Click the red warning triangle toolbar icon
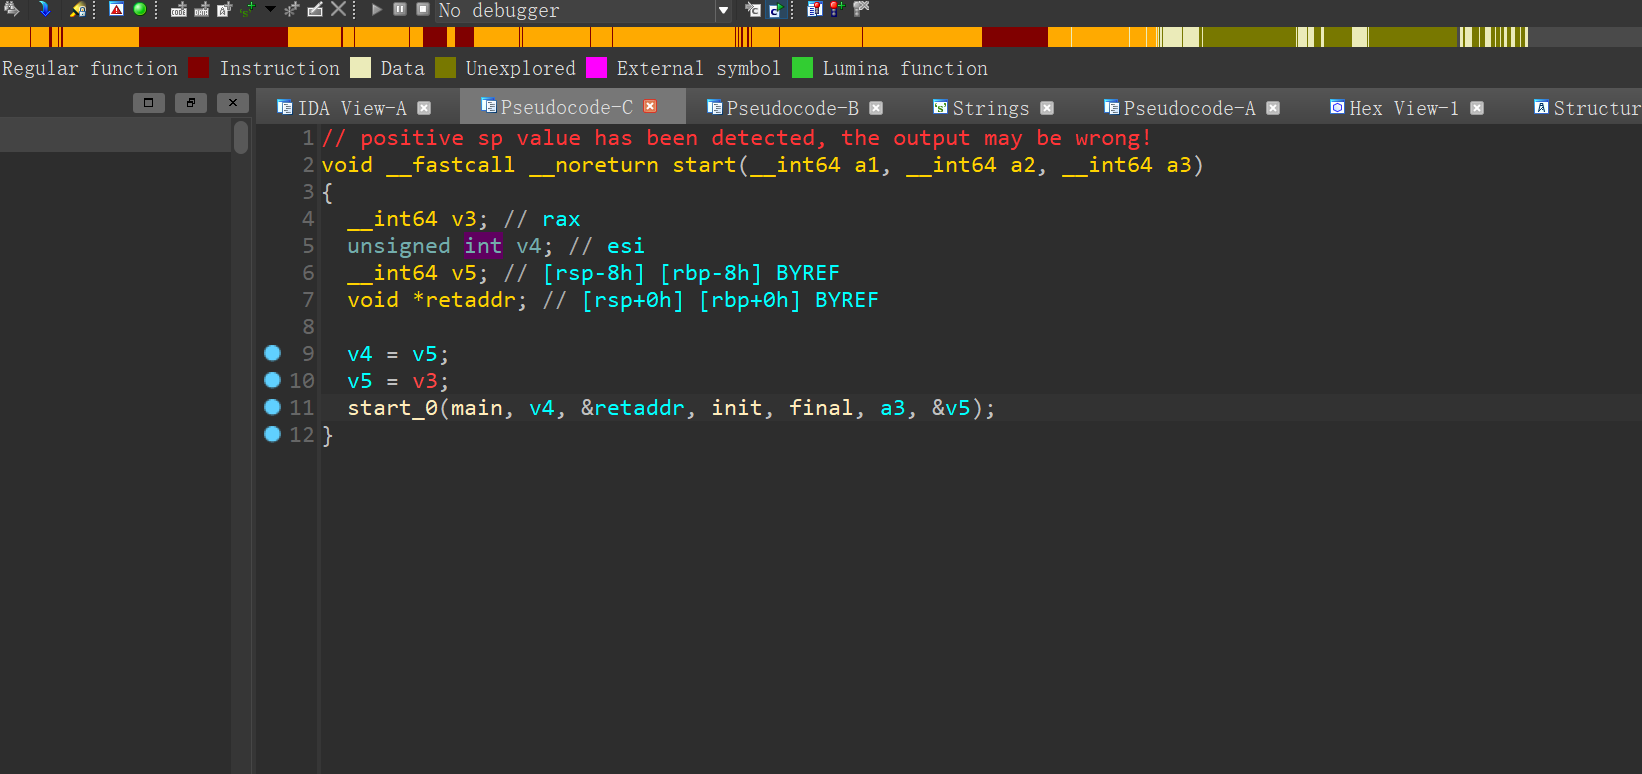The image size is (1642, 774). coord(117,9)
